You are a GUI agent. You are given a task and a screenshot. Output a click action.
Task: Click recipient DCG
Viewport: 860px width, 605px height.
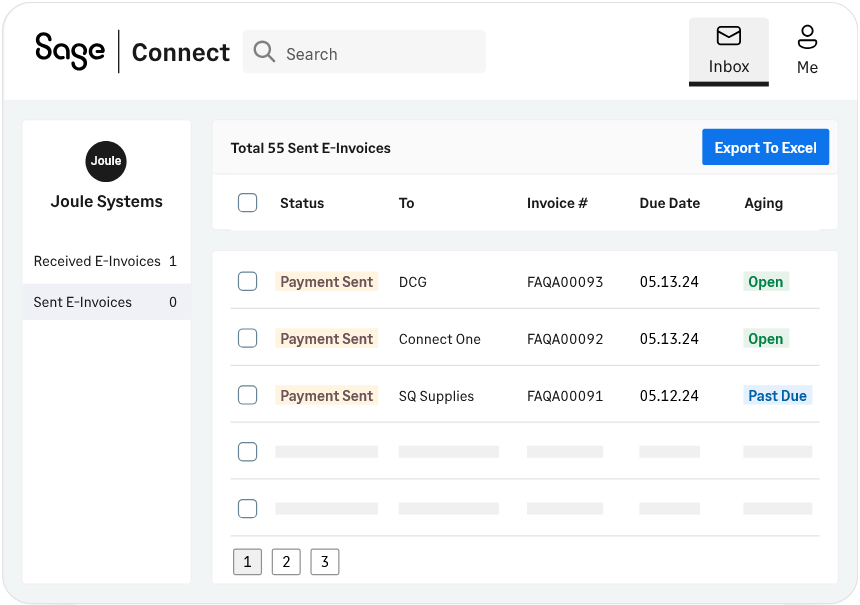pos(412,282)
